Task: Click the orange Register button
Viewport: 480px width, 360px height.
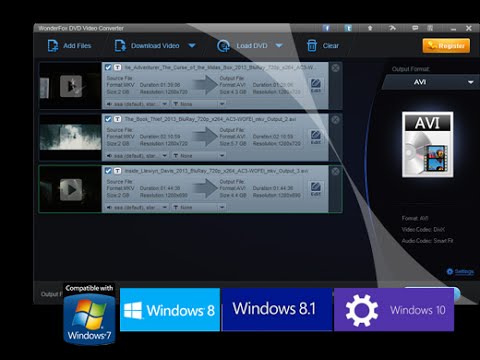Action: click(446, 46)
